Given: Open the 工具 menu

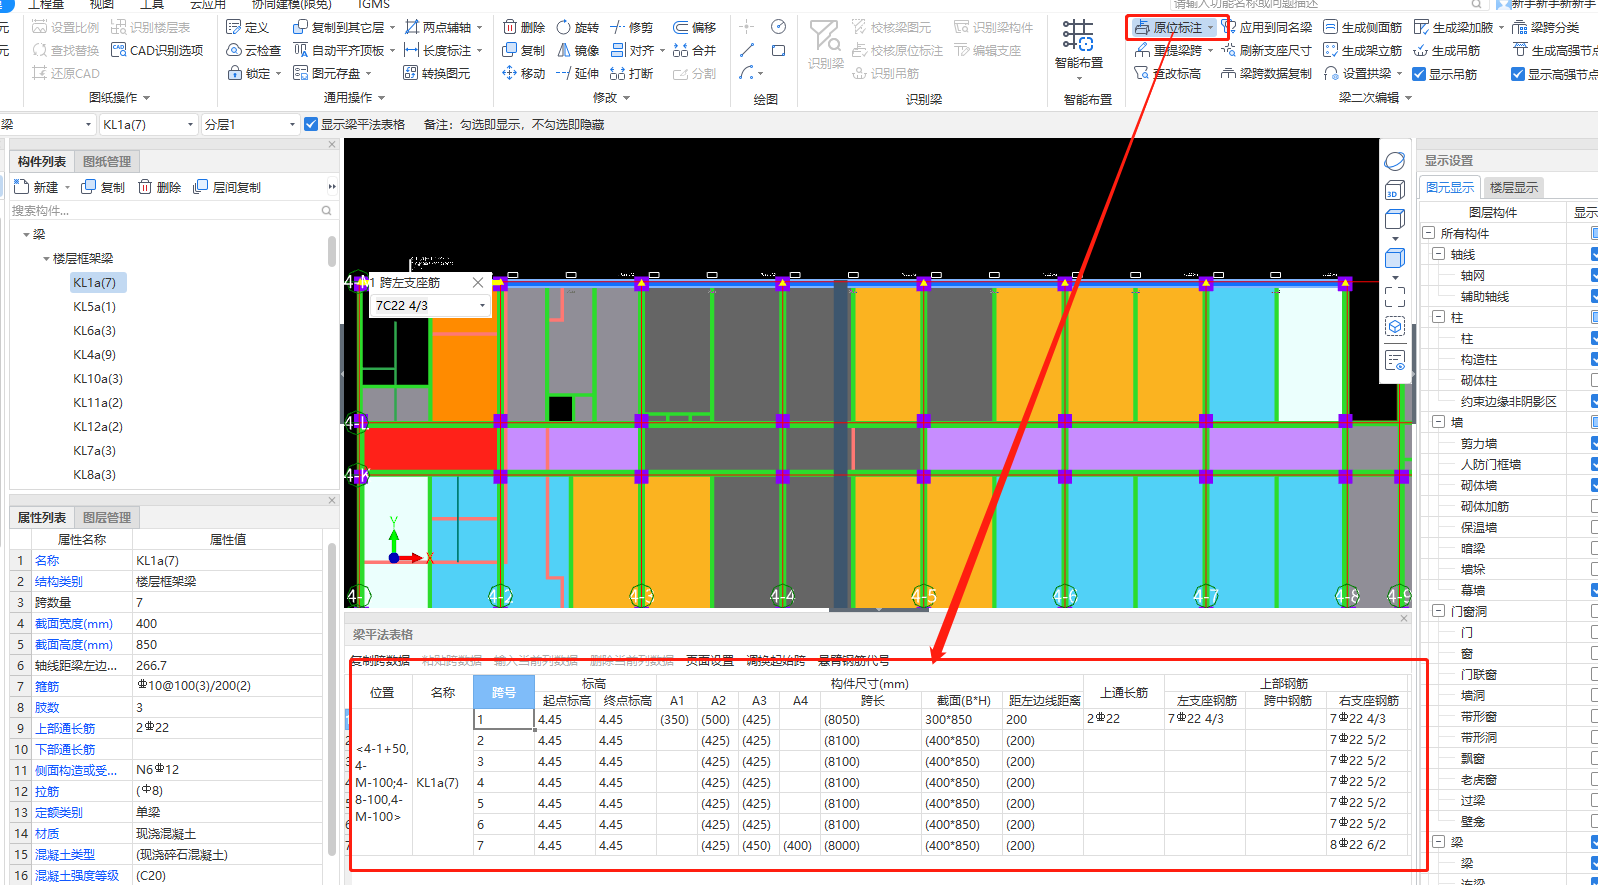Looking at the screenshot, I should tap(152, 5).
